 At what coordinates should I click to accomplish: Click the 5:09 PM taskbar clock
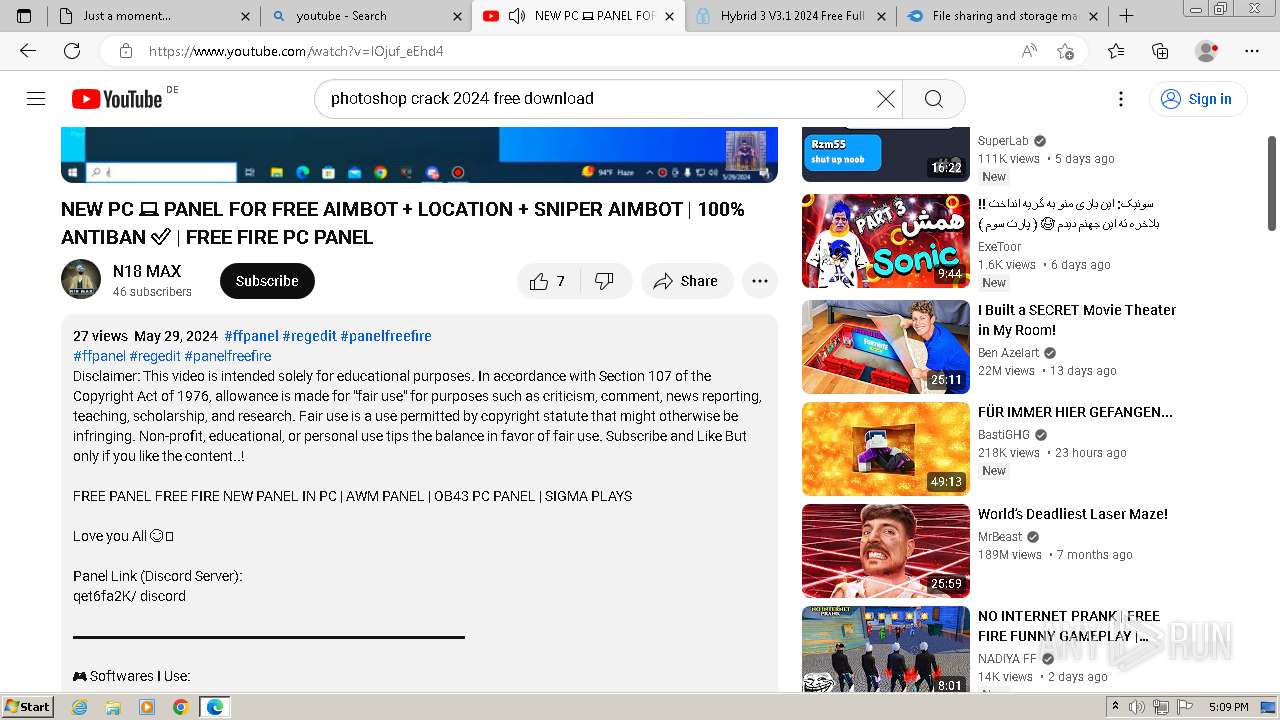coord(1228,707)
